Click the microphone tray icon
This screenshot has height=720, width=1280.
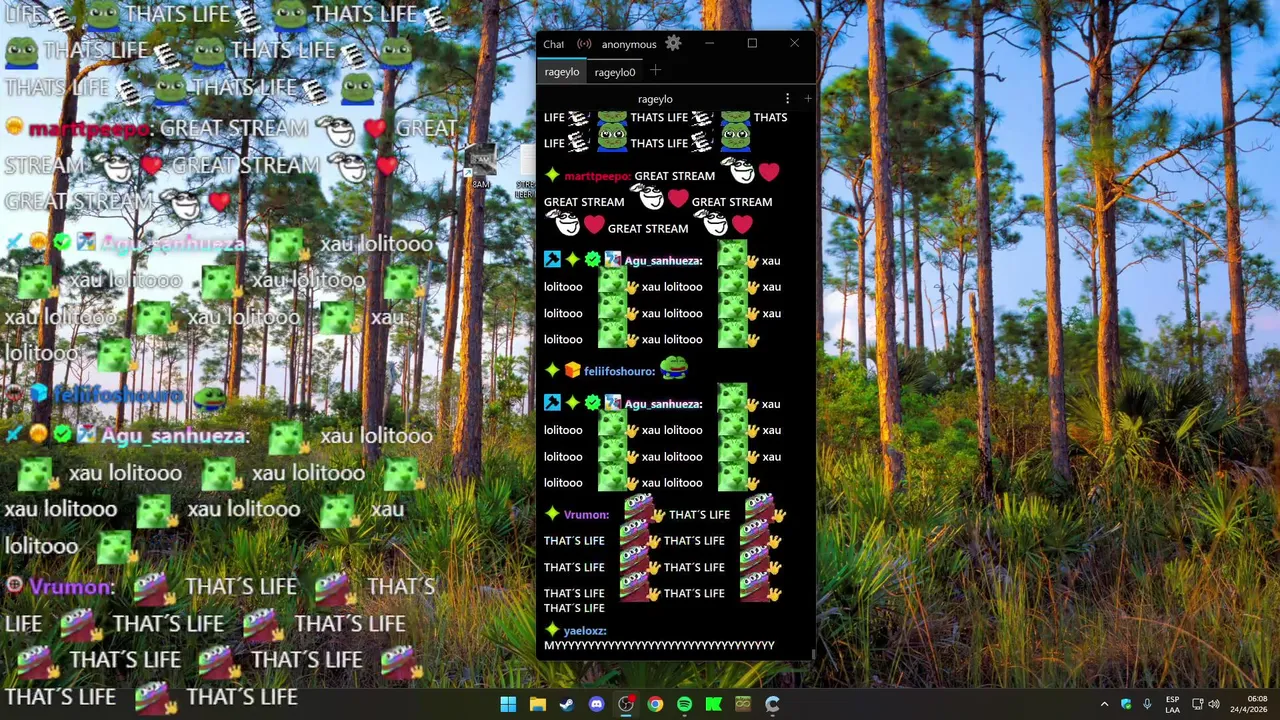point(1147,704)
